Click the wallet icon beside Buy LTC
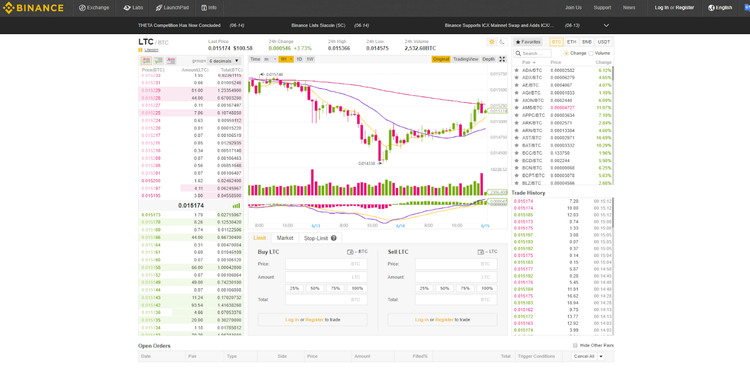The image size is (750, 371). (351, 251)
